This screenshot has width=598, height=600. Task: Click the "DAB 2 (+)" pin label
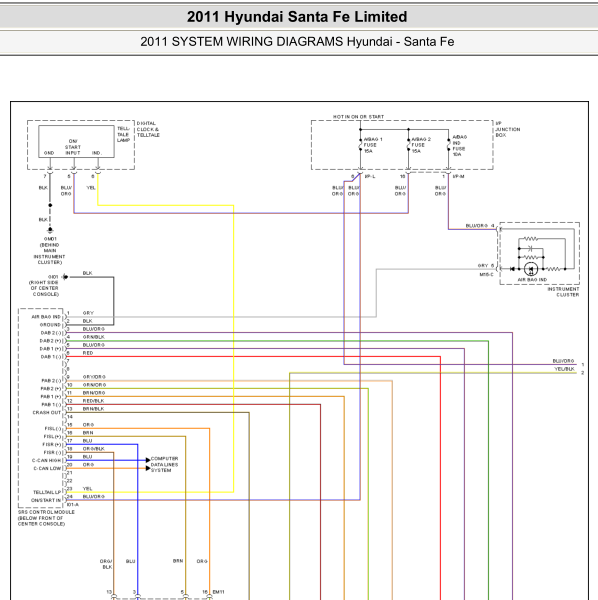pos(51,341)
